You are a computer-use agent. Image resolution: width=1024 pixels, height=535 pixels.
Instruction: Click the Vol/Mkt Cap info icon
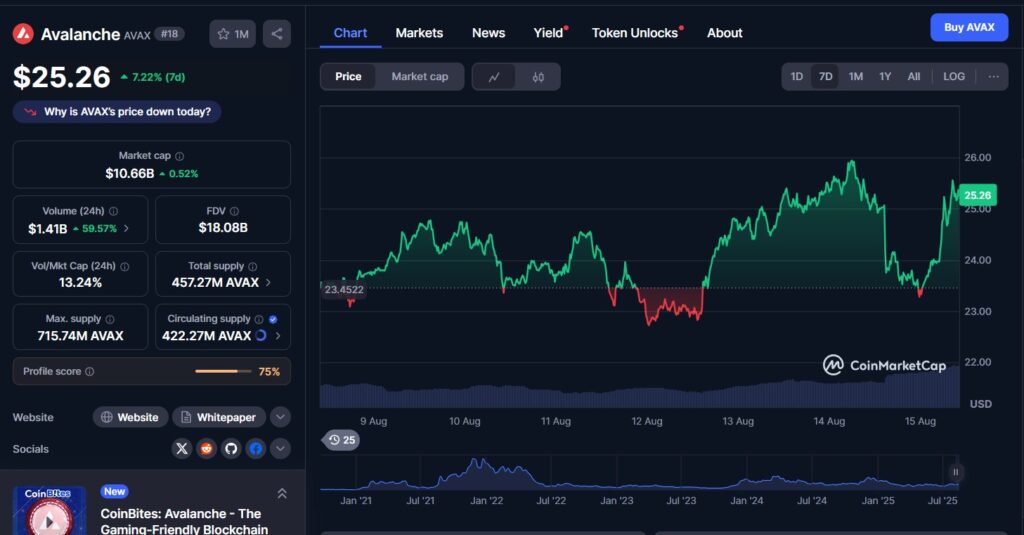125,267
